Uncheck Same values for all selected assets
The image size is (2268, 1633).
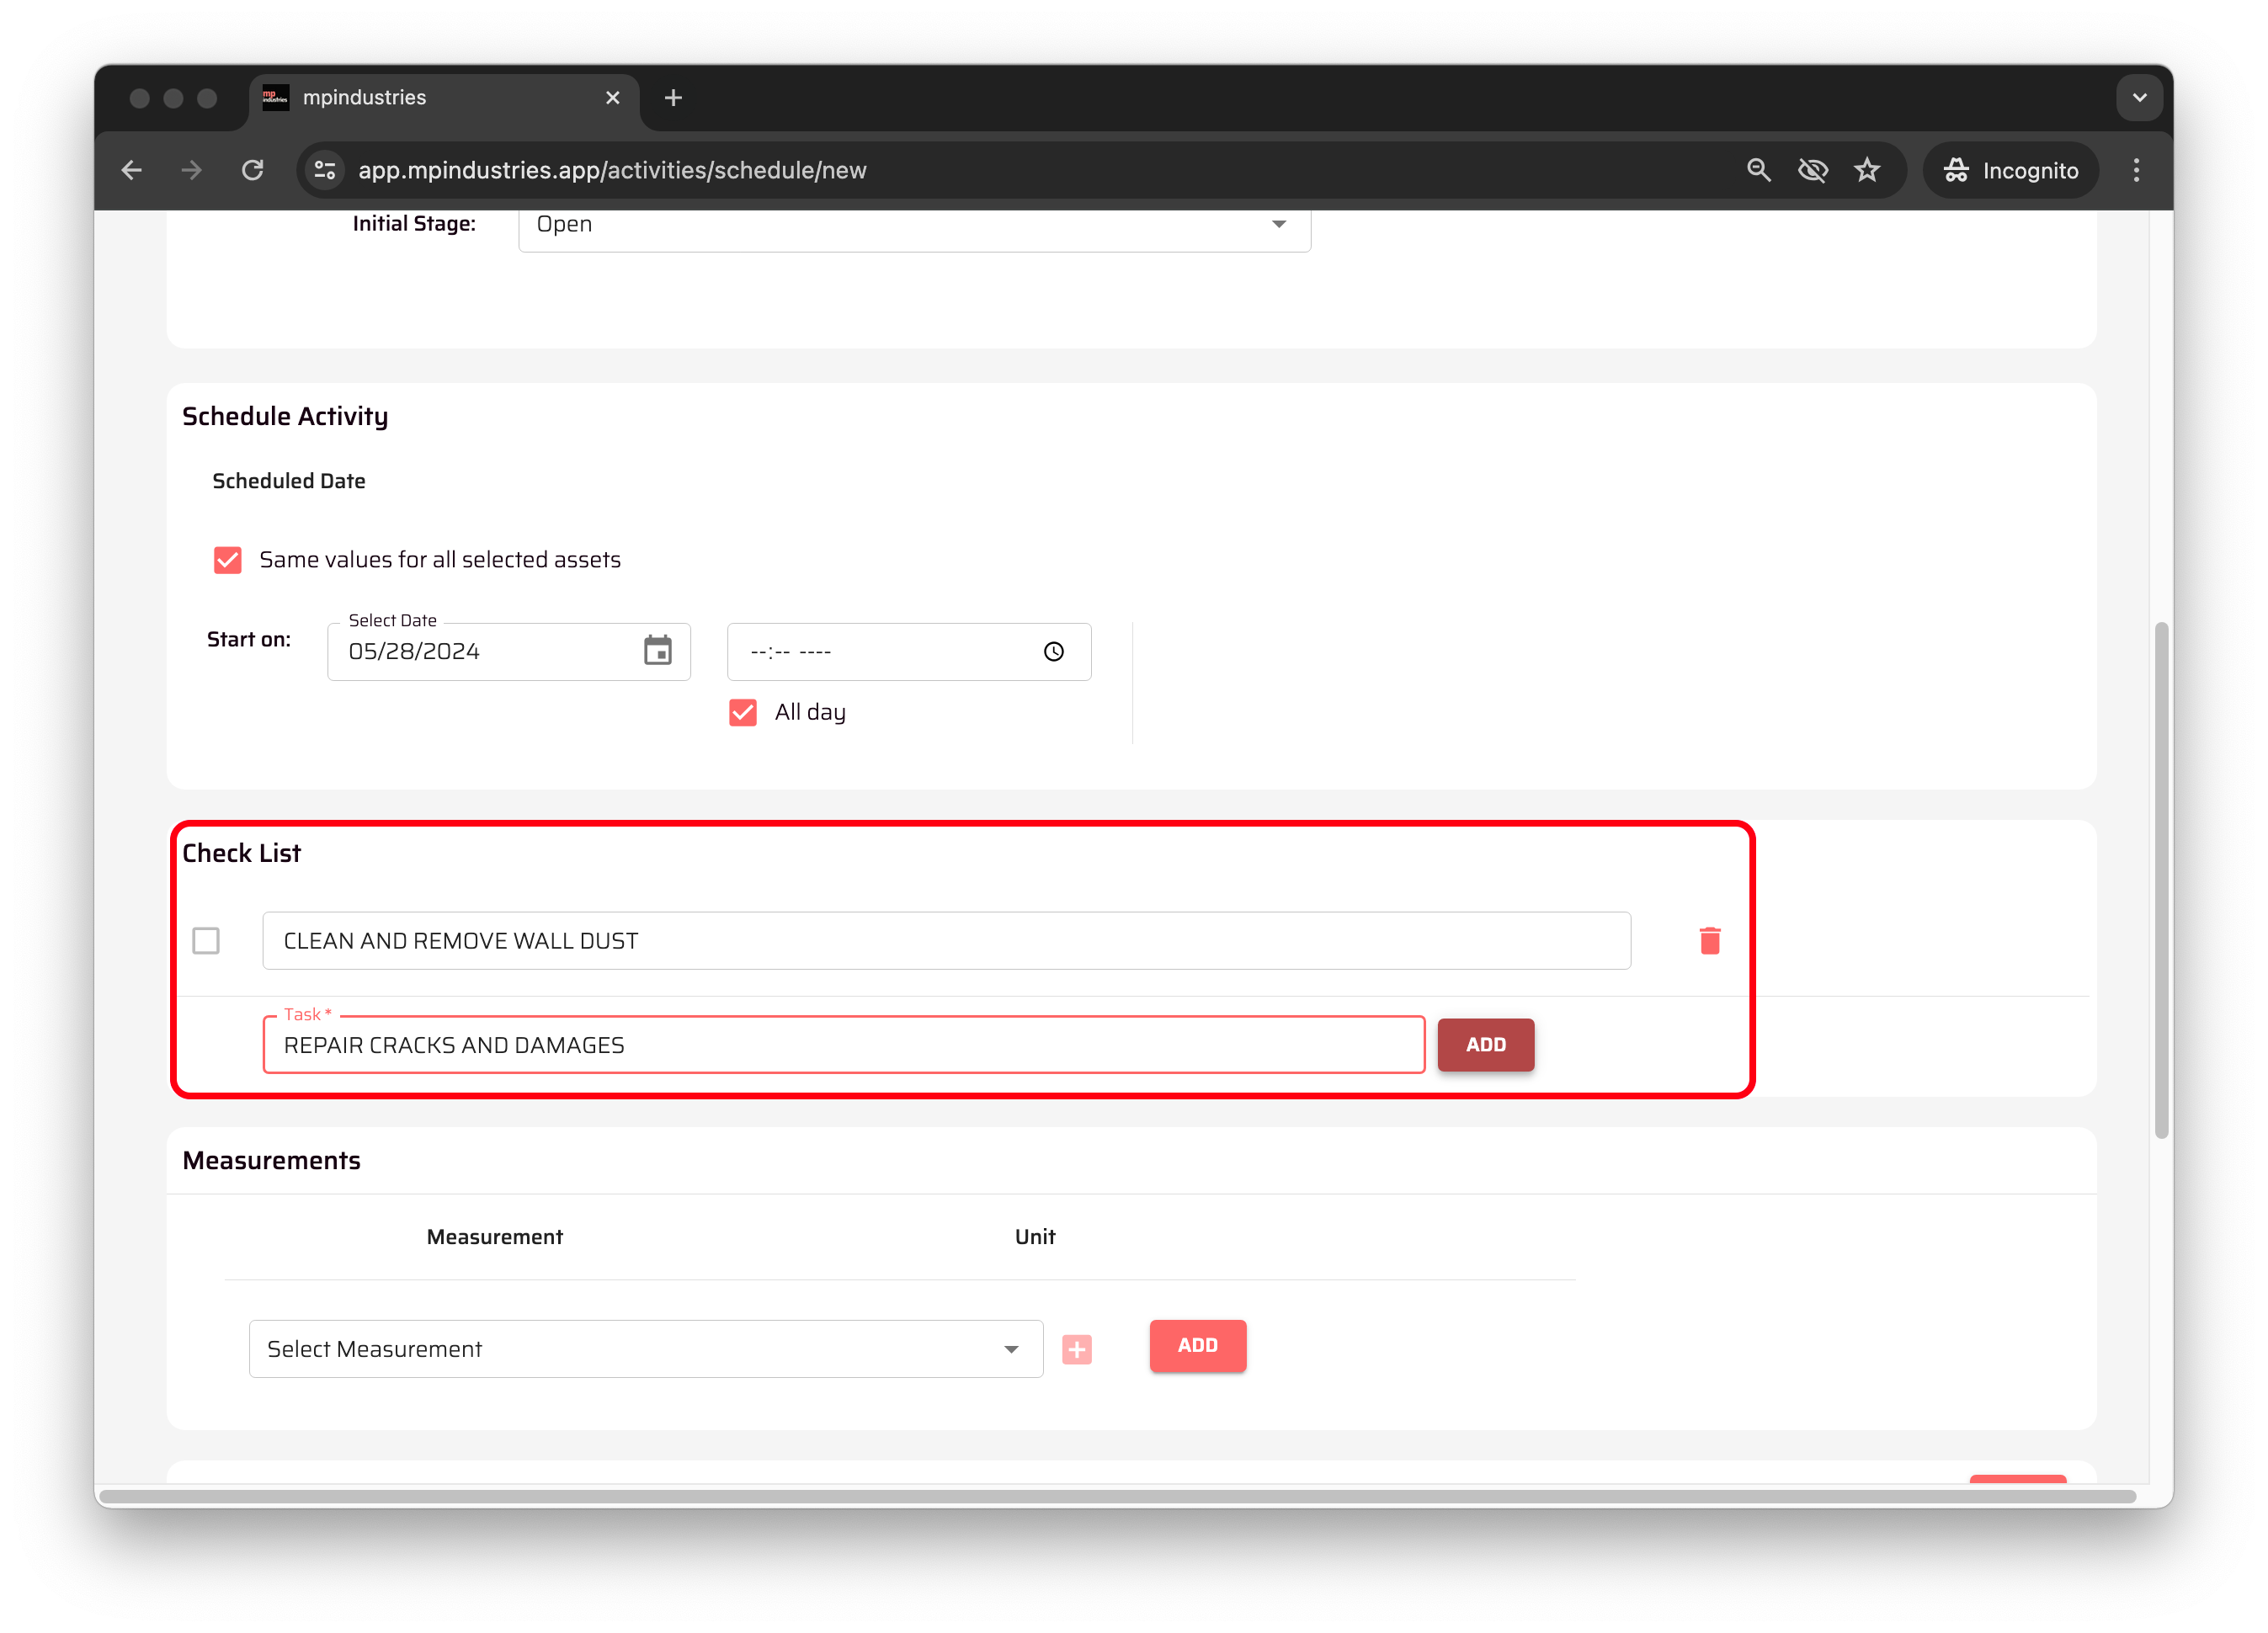(x=227, y=560)
